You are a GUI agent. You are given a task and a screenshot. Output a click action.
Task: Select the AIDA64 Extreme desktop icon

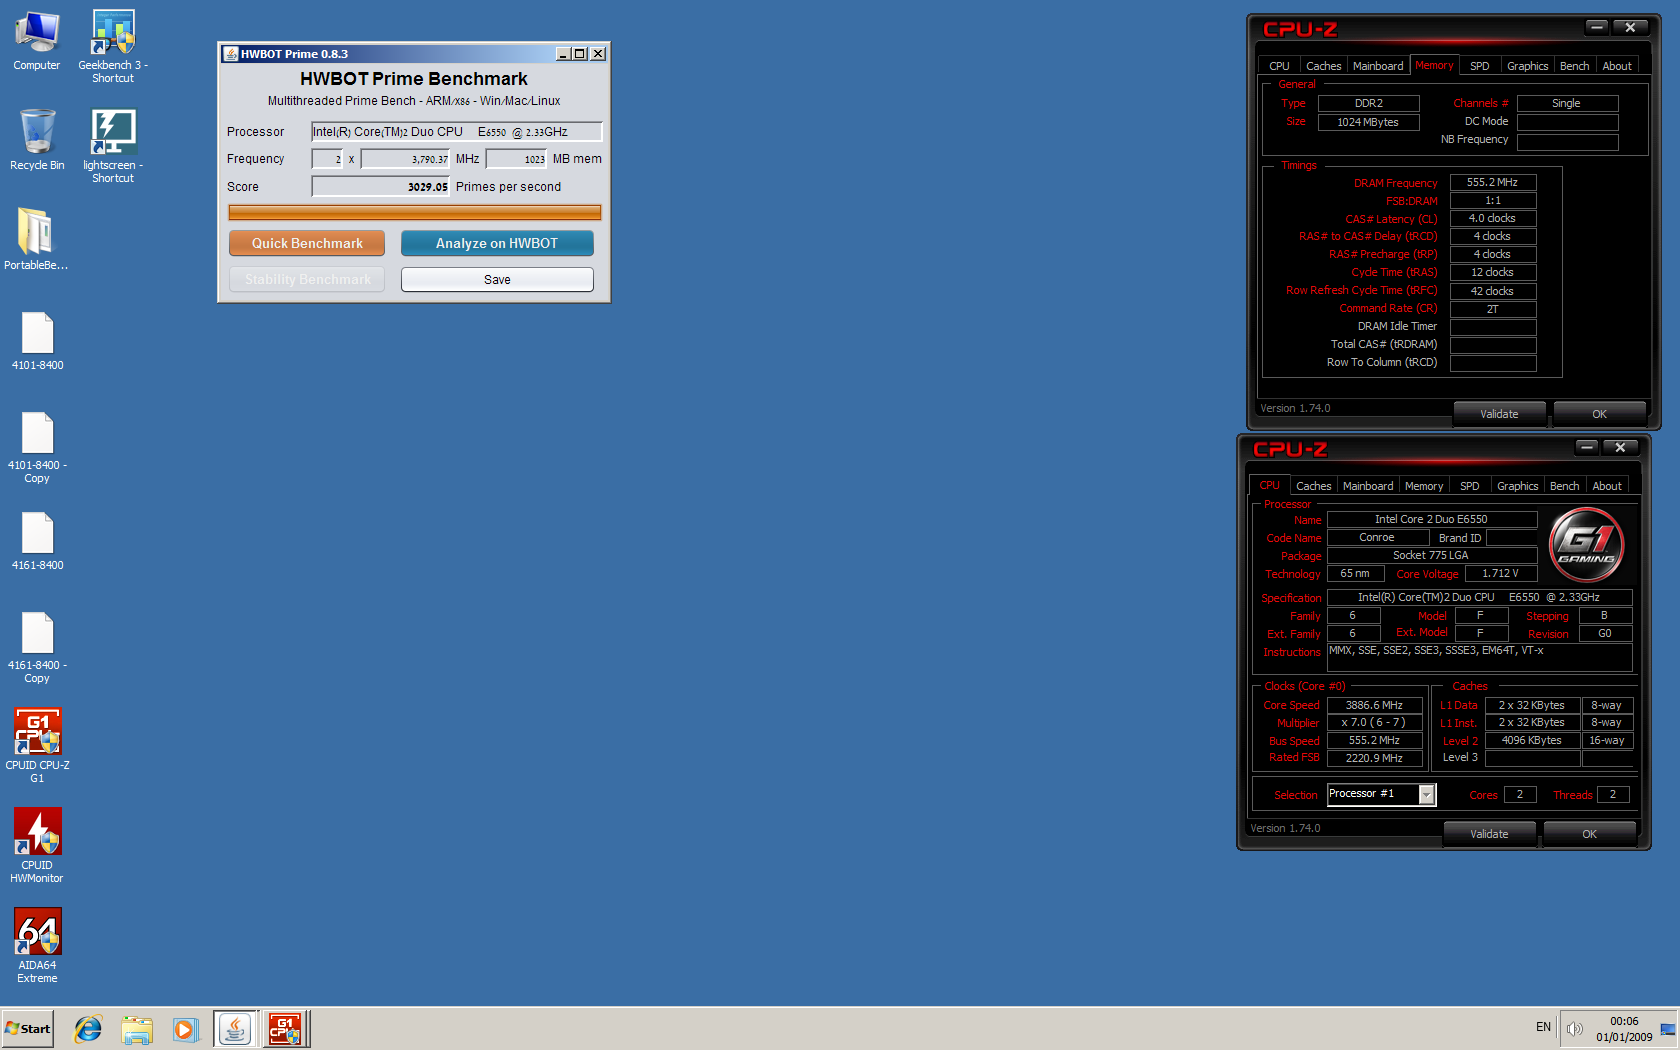click(37, 946)
